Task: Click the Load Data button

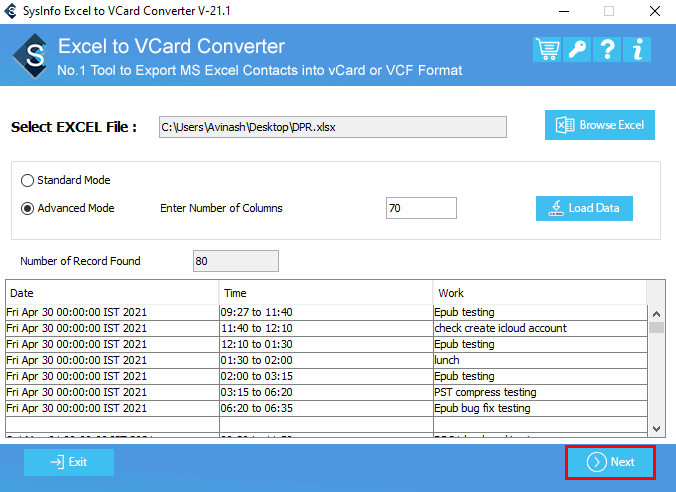Action: (x=584, y=208)
